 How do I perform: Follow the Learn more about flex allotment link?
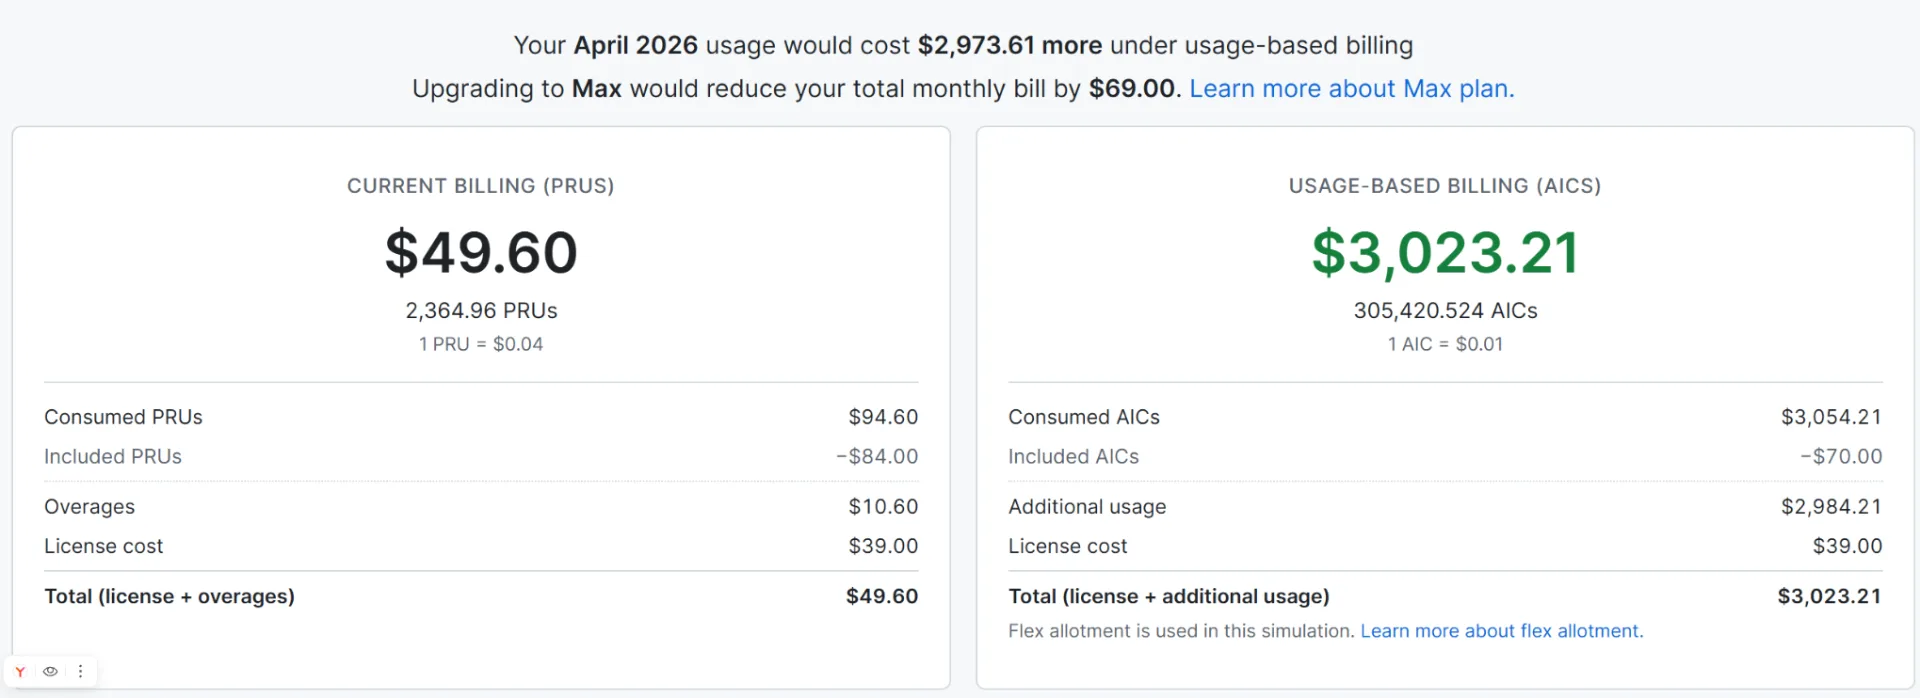[1501, 631]
